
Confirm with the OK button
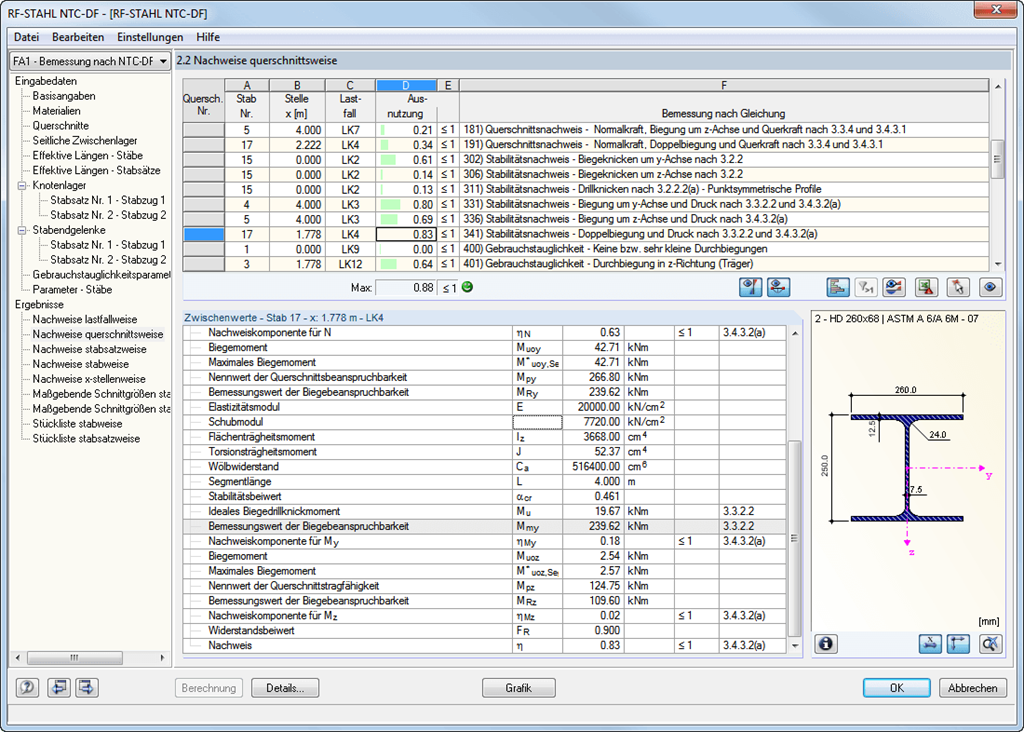point(897,688)
